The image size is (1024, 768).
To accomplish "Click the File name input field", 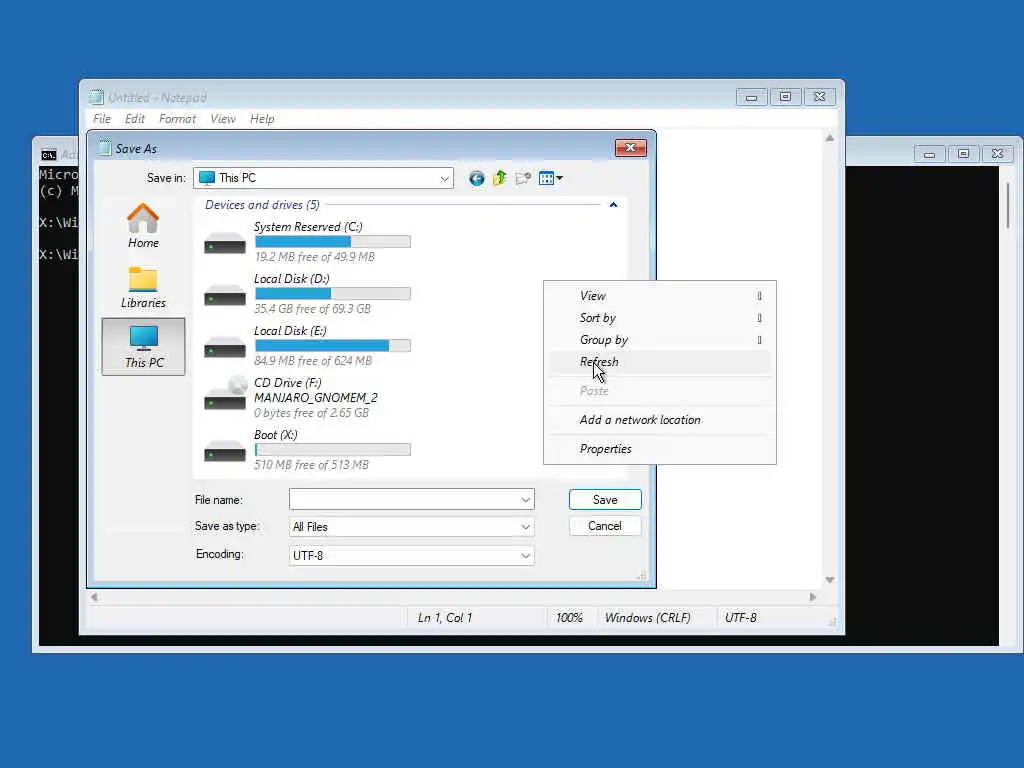I will tap(404, 500).
